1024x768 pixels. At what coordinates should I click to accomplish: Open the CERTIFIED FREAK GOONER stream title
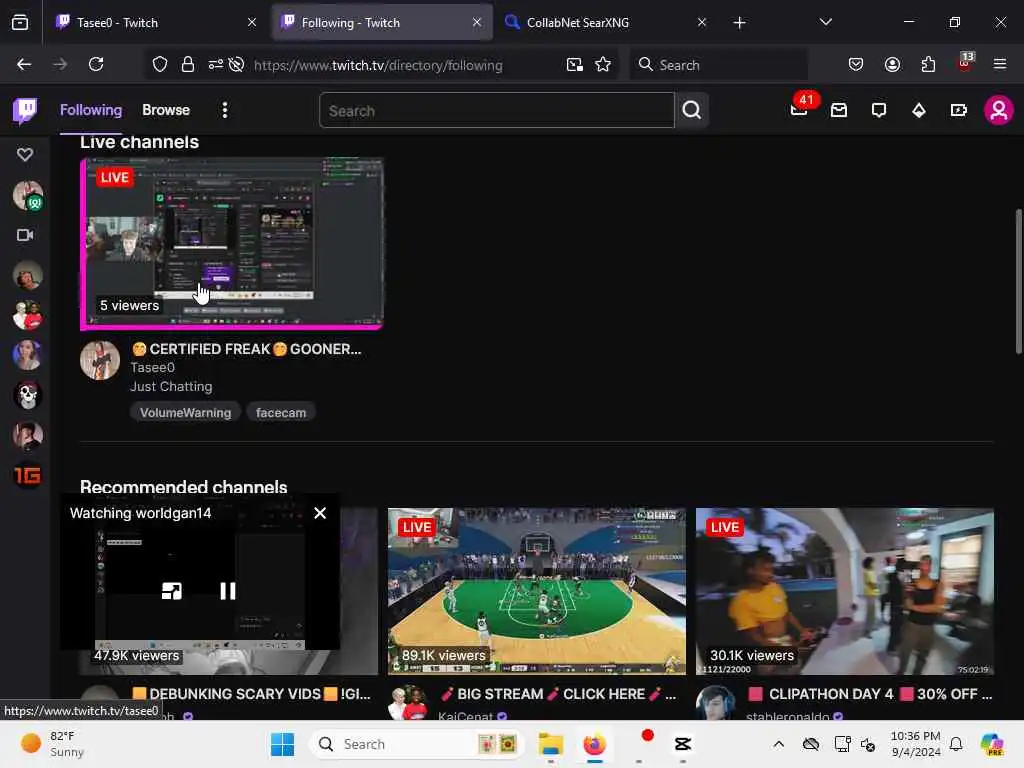[x=246, y=349]
